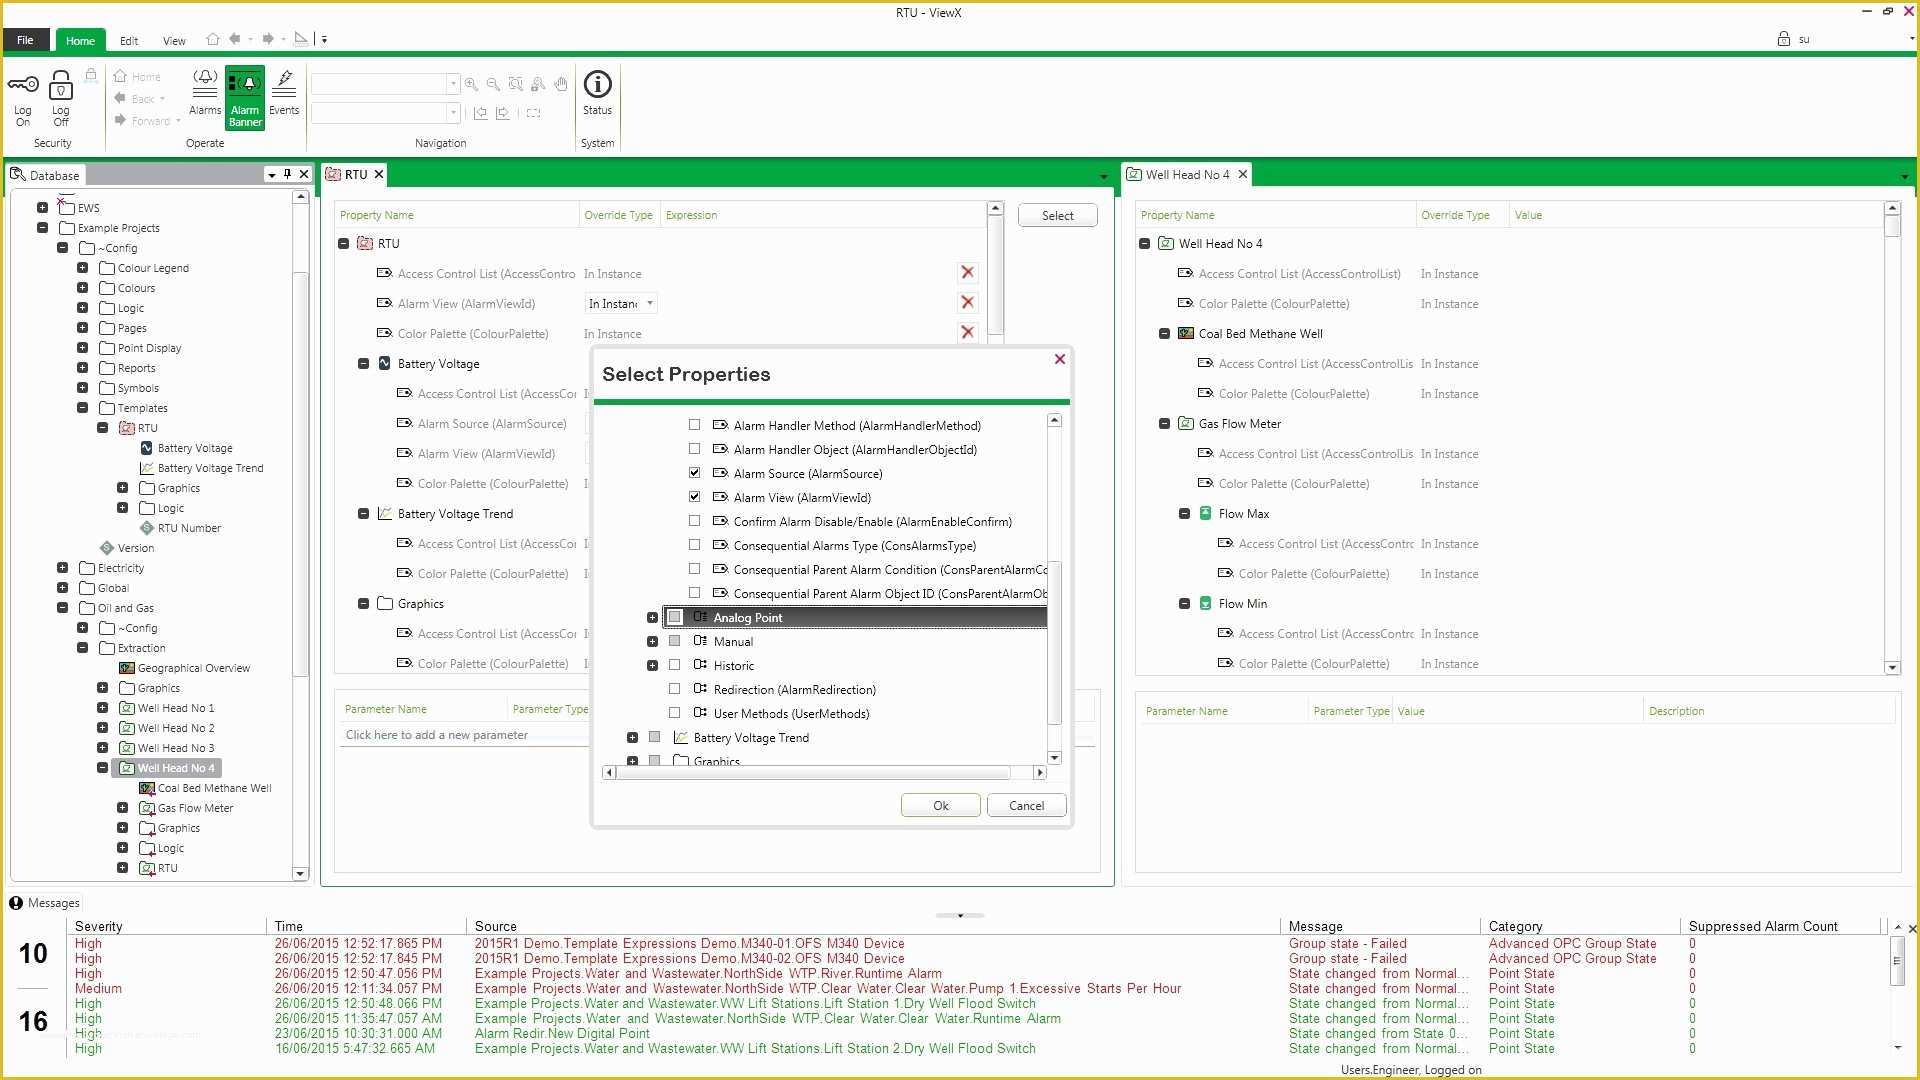Screen dimensions: 1920x1080
Task: Switch to the Edit ribbon tab
Action: (x=129, y=41)
